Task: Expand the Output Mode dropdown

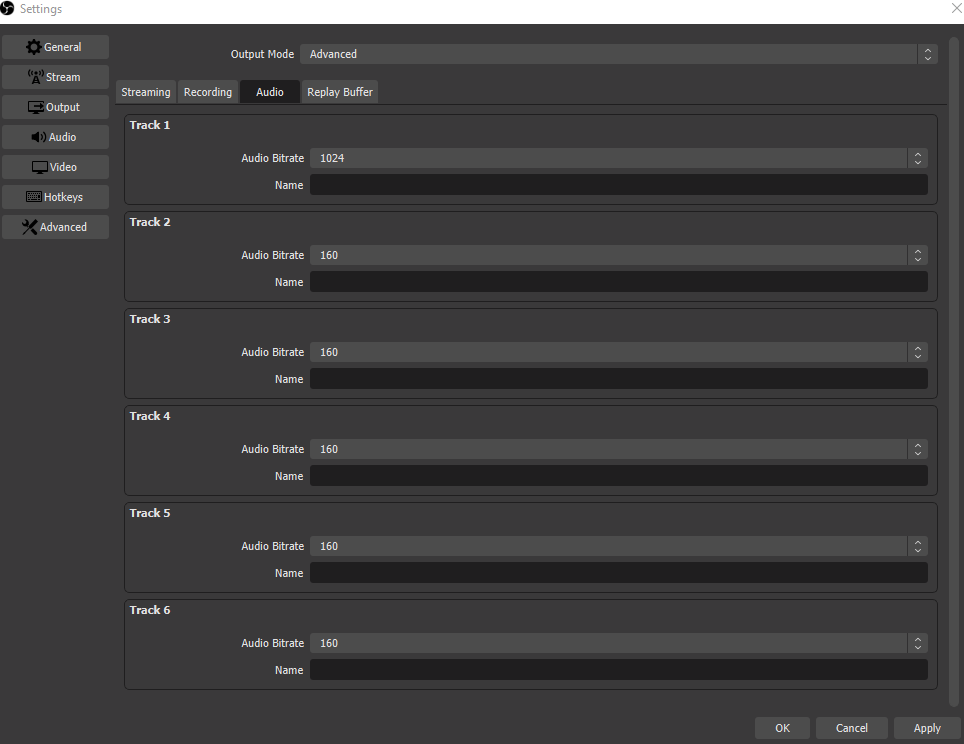Action: pyautogui.click(x=618, y=54)
